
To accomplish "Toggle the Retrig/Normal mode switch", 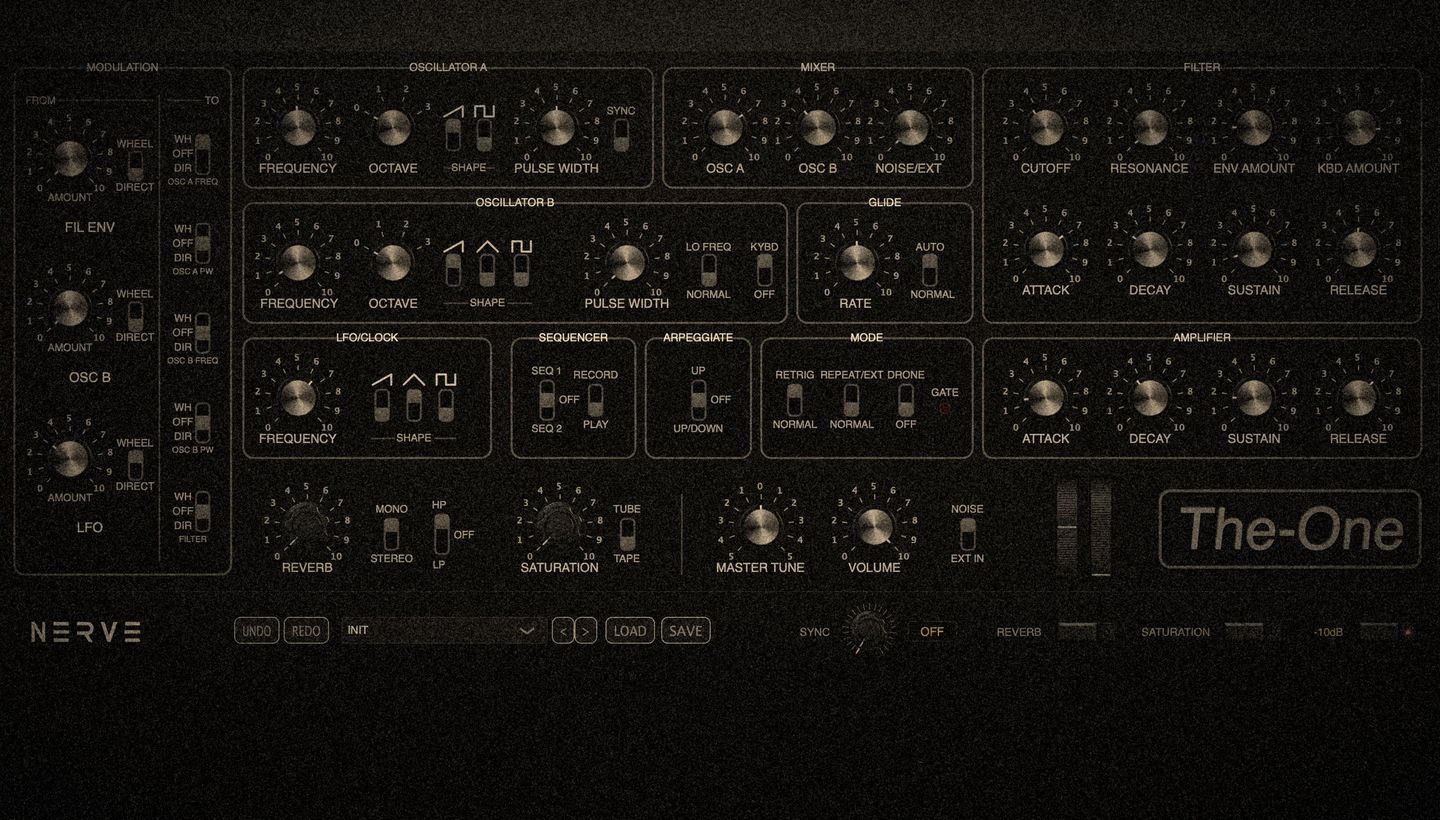I will pos(795,400).
